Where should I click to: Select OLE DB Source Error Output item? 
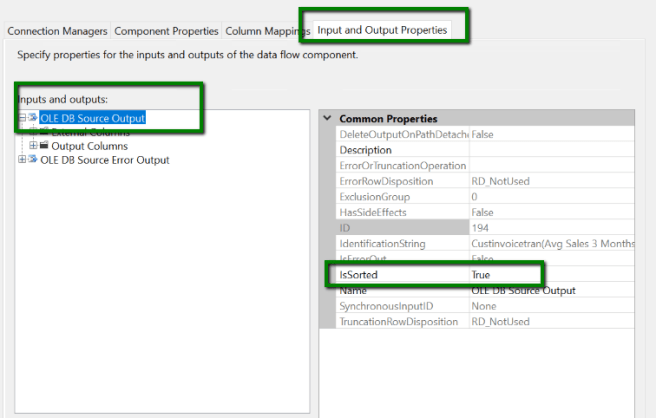(x=104, y=160)
